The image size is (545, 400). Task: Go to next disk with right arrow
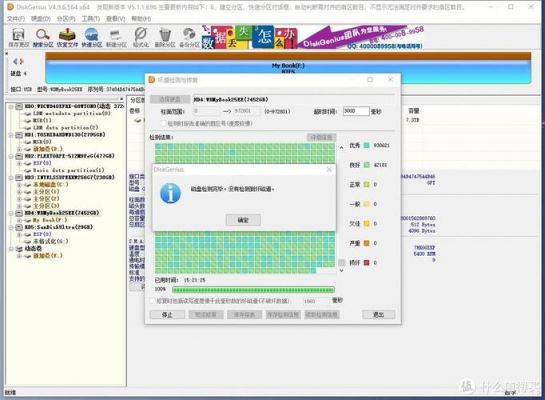pos(21,62)
